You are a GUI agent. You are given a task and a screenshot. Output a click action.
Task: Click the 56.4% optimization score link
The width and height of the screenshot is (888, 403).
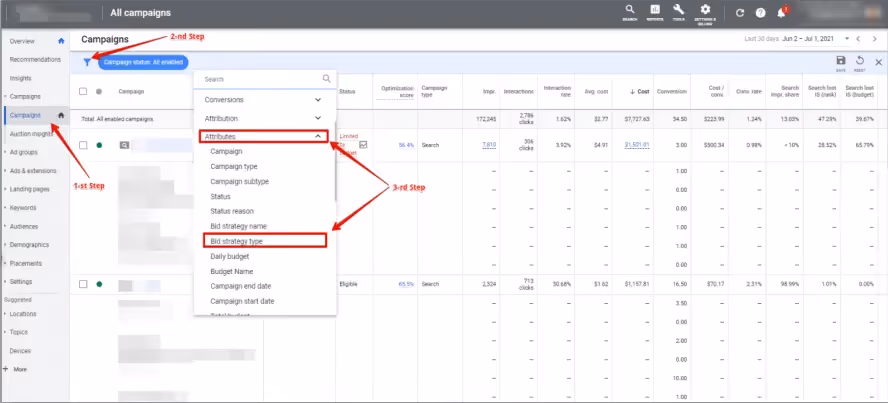pos(406,145)
